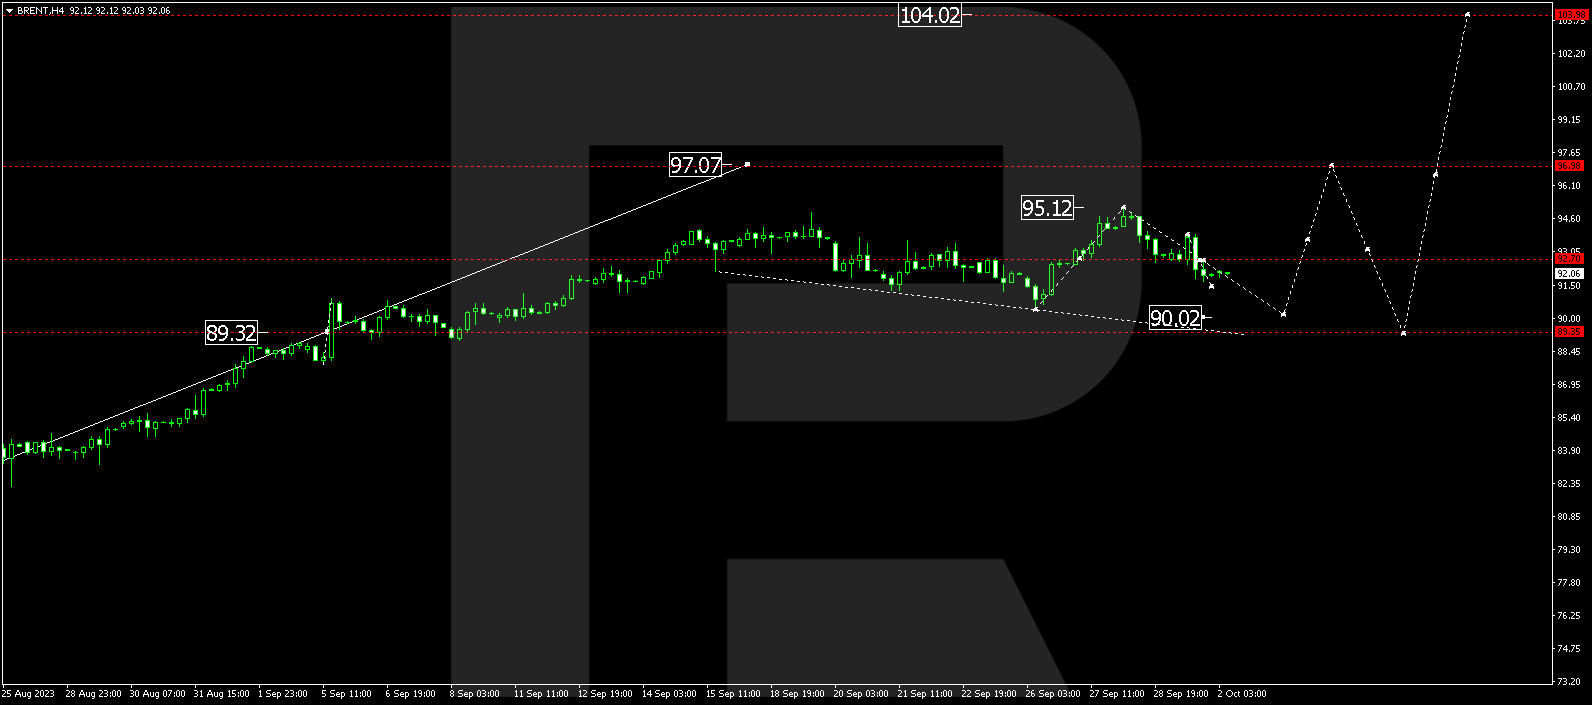Select the forecast peak marker on 96.98 line
1592x705 pixels.
click(1331, 165)
